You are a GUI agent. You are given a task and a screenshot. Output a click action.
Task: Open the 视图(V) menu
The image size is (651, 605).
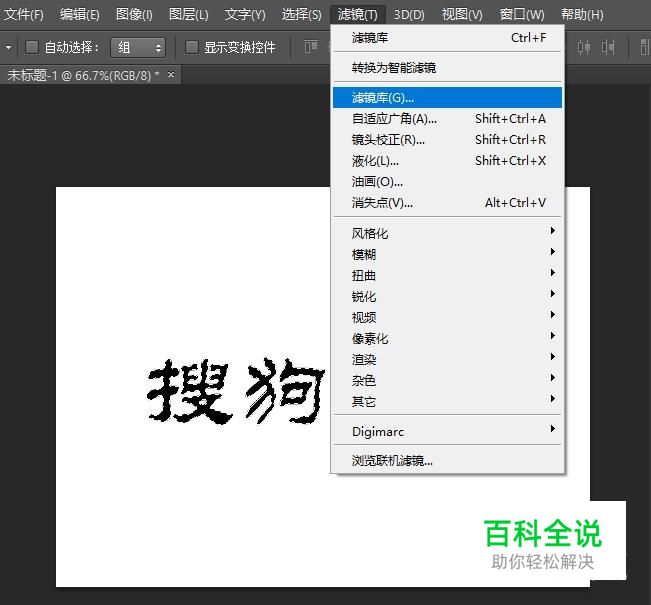(x=462, y=15)
